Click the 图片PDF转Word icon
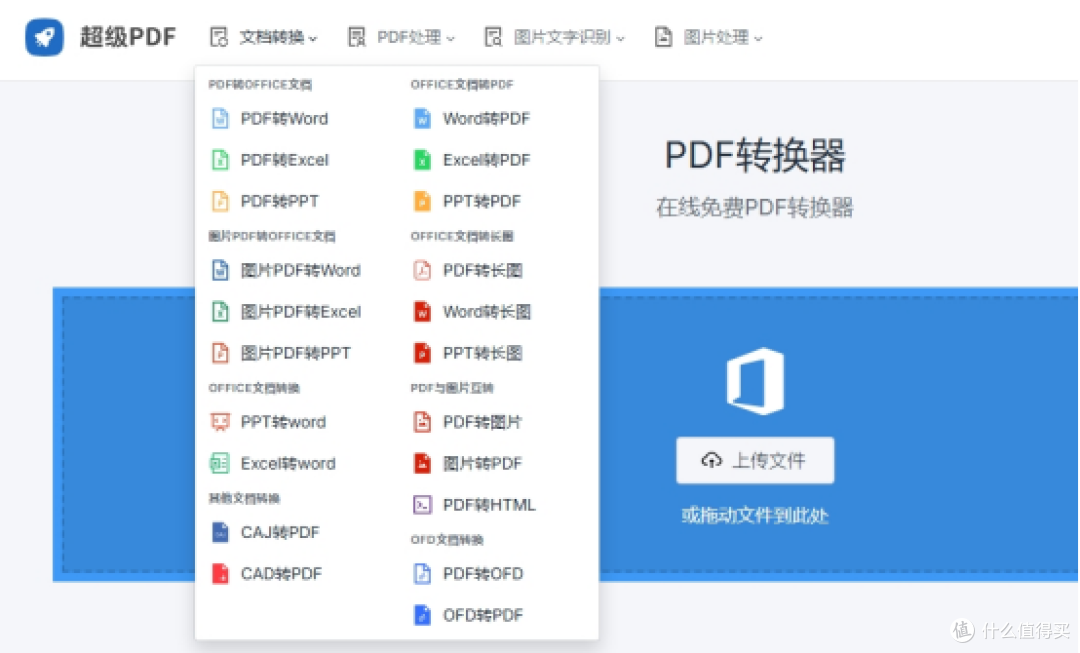 tap(220, 270)
